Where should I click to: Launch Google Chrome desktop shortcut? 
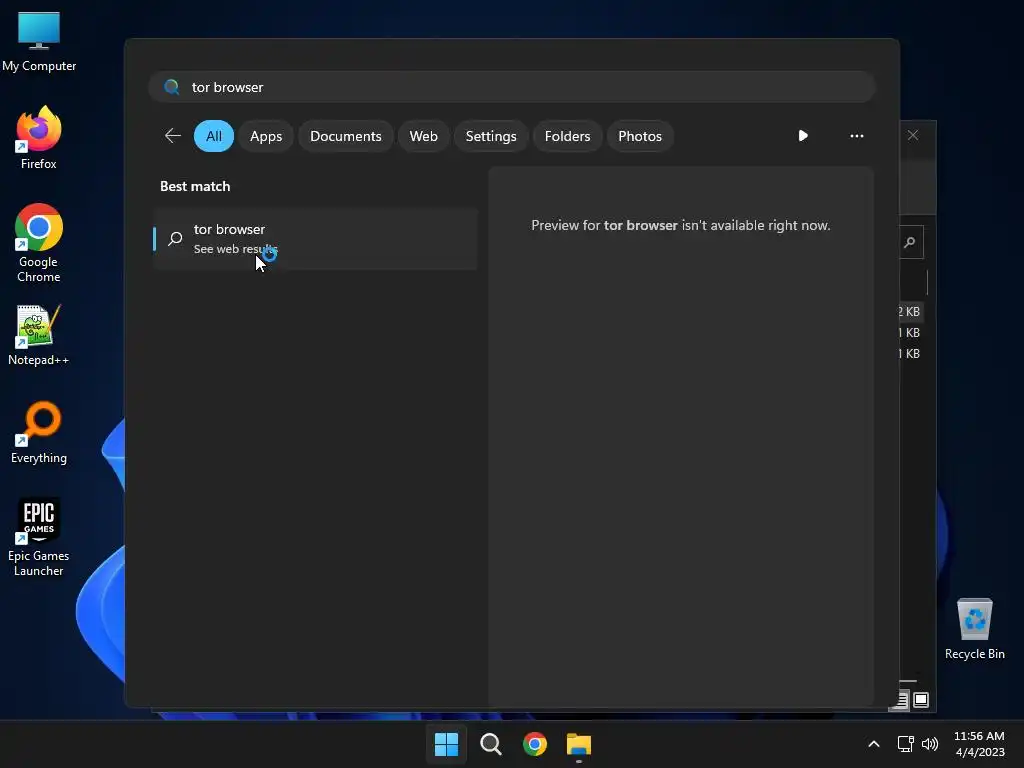click(39, 243)
